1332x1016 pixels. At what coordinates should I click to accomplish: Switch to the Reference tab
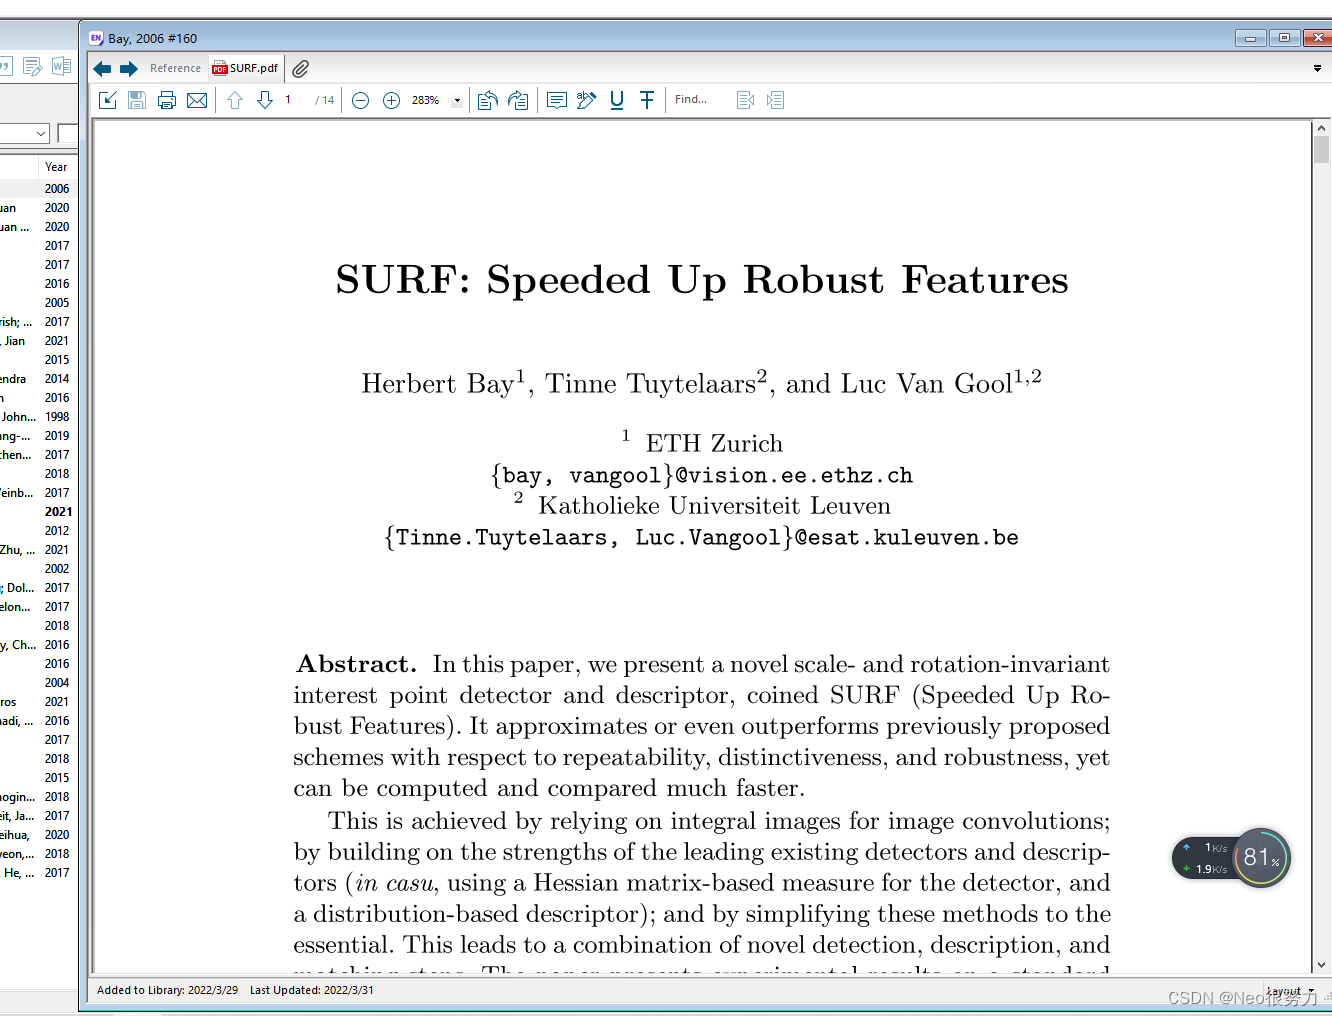click(x=175, y=68)
